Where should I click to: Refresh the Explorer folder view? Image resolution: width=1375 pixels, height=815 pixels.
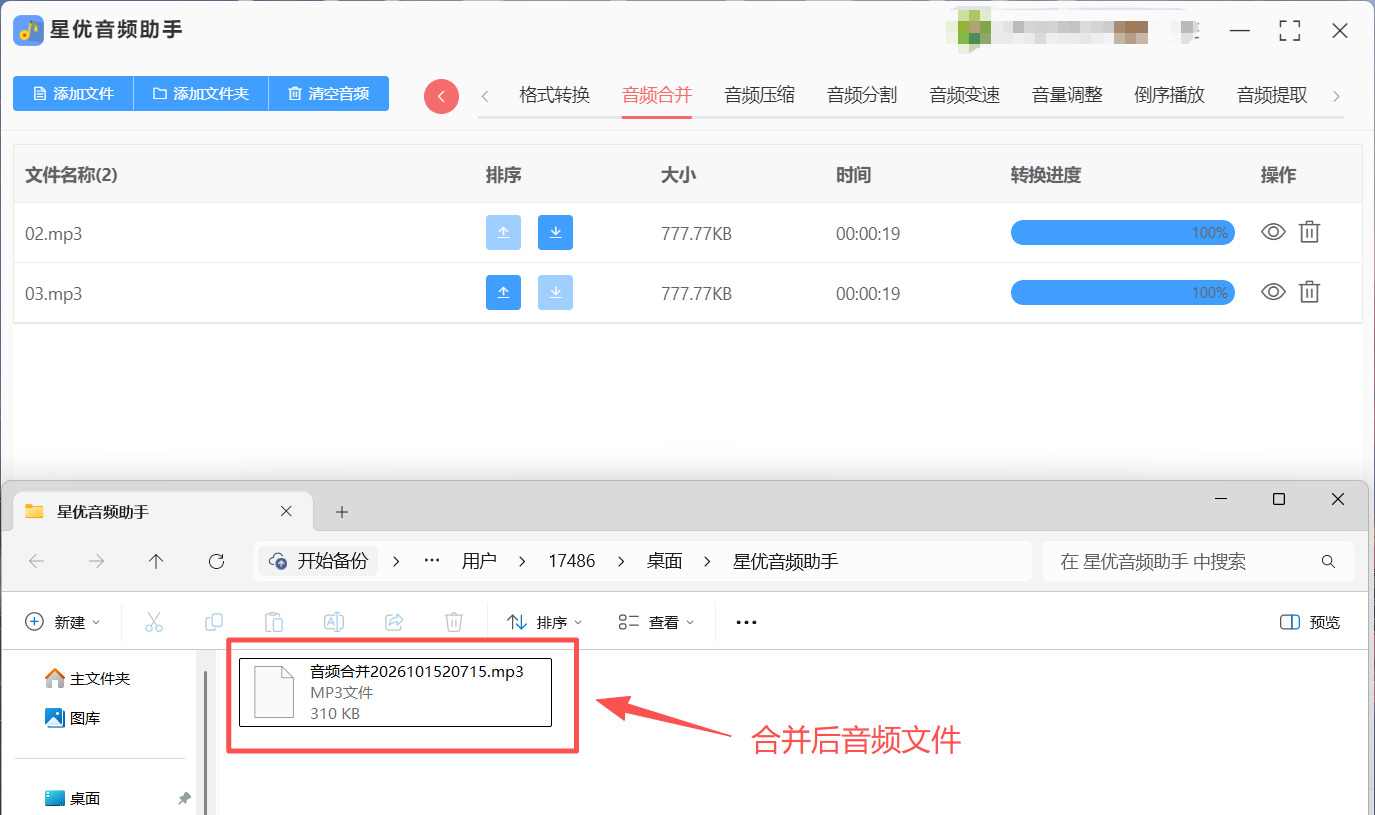coord(216,561)
